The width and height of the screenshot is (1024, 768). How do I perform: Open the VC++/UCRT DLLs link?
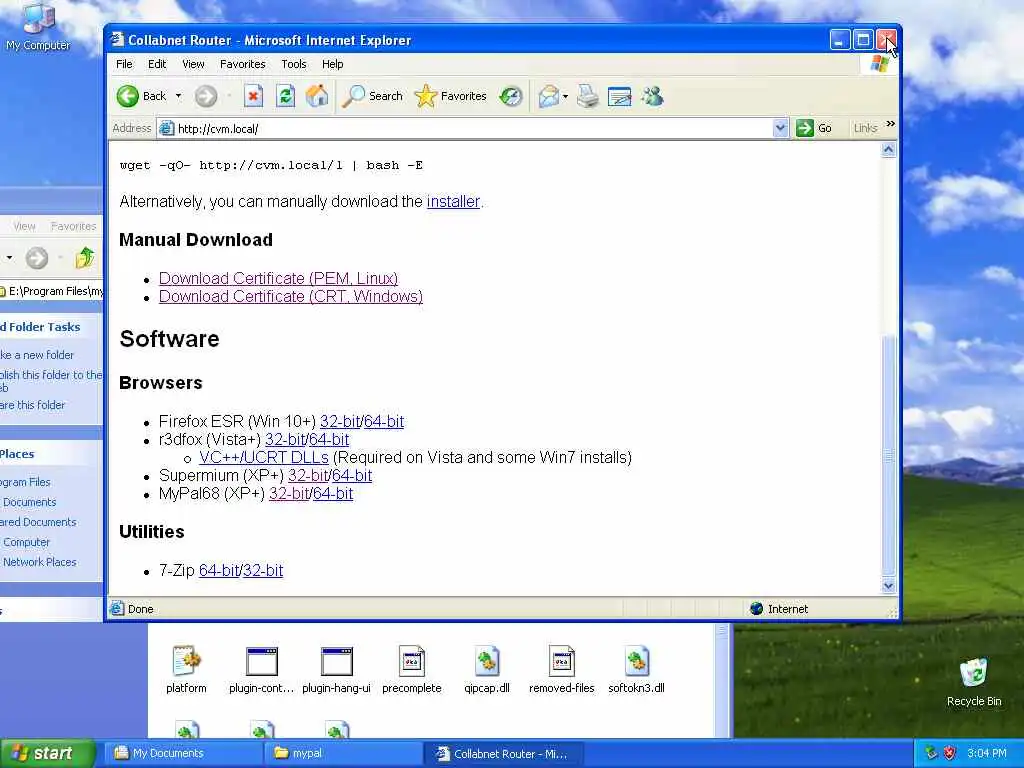pyautogui.click(x=264, y=458)
